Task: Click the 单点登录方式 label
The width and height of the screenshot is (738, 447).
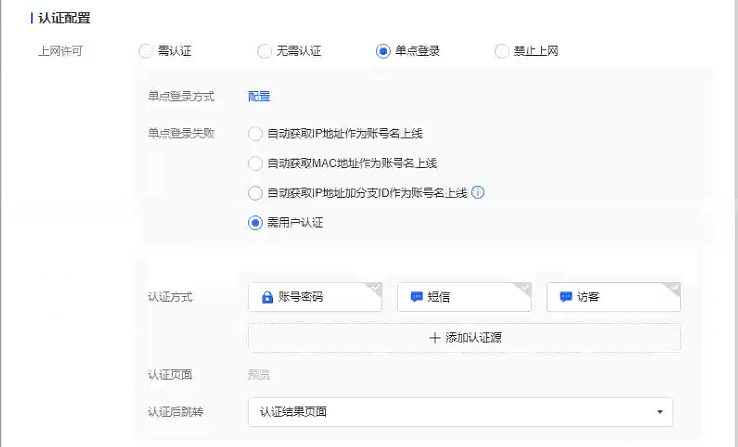Action: tap(181, 96)
